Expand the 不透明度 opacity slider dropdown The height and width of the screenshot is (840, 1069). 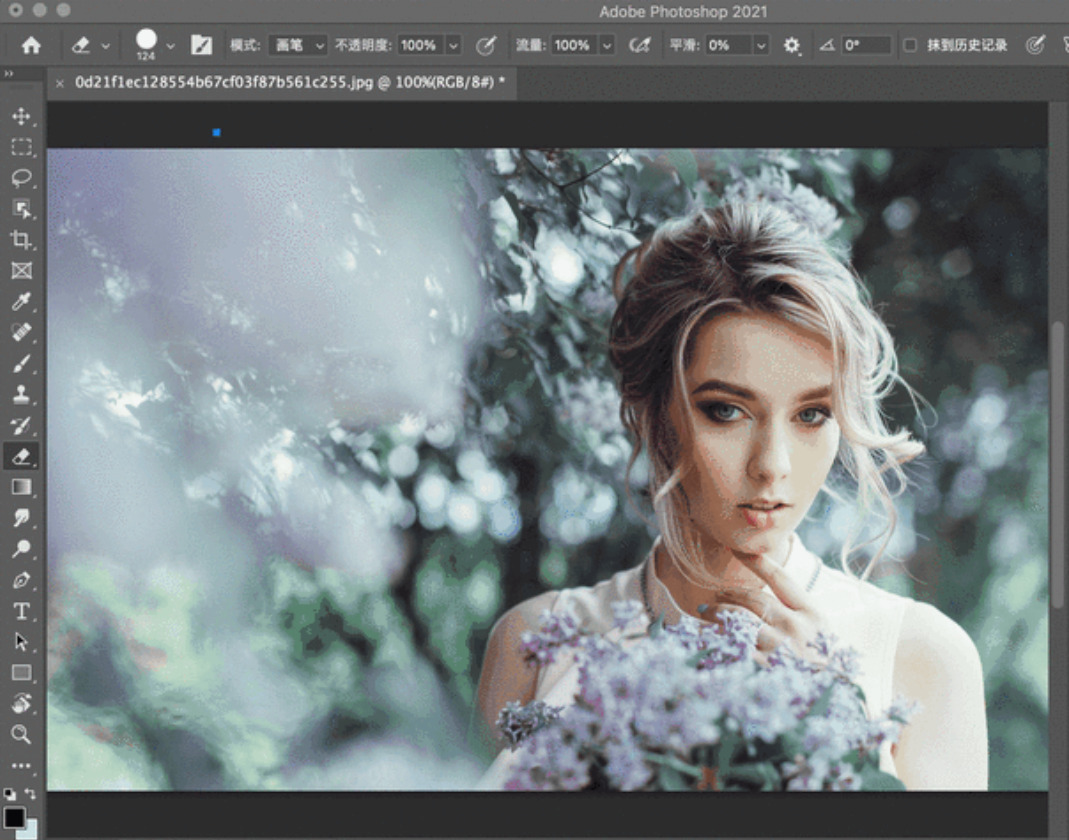(x=453, y=45)
